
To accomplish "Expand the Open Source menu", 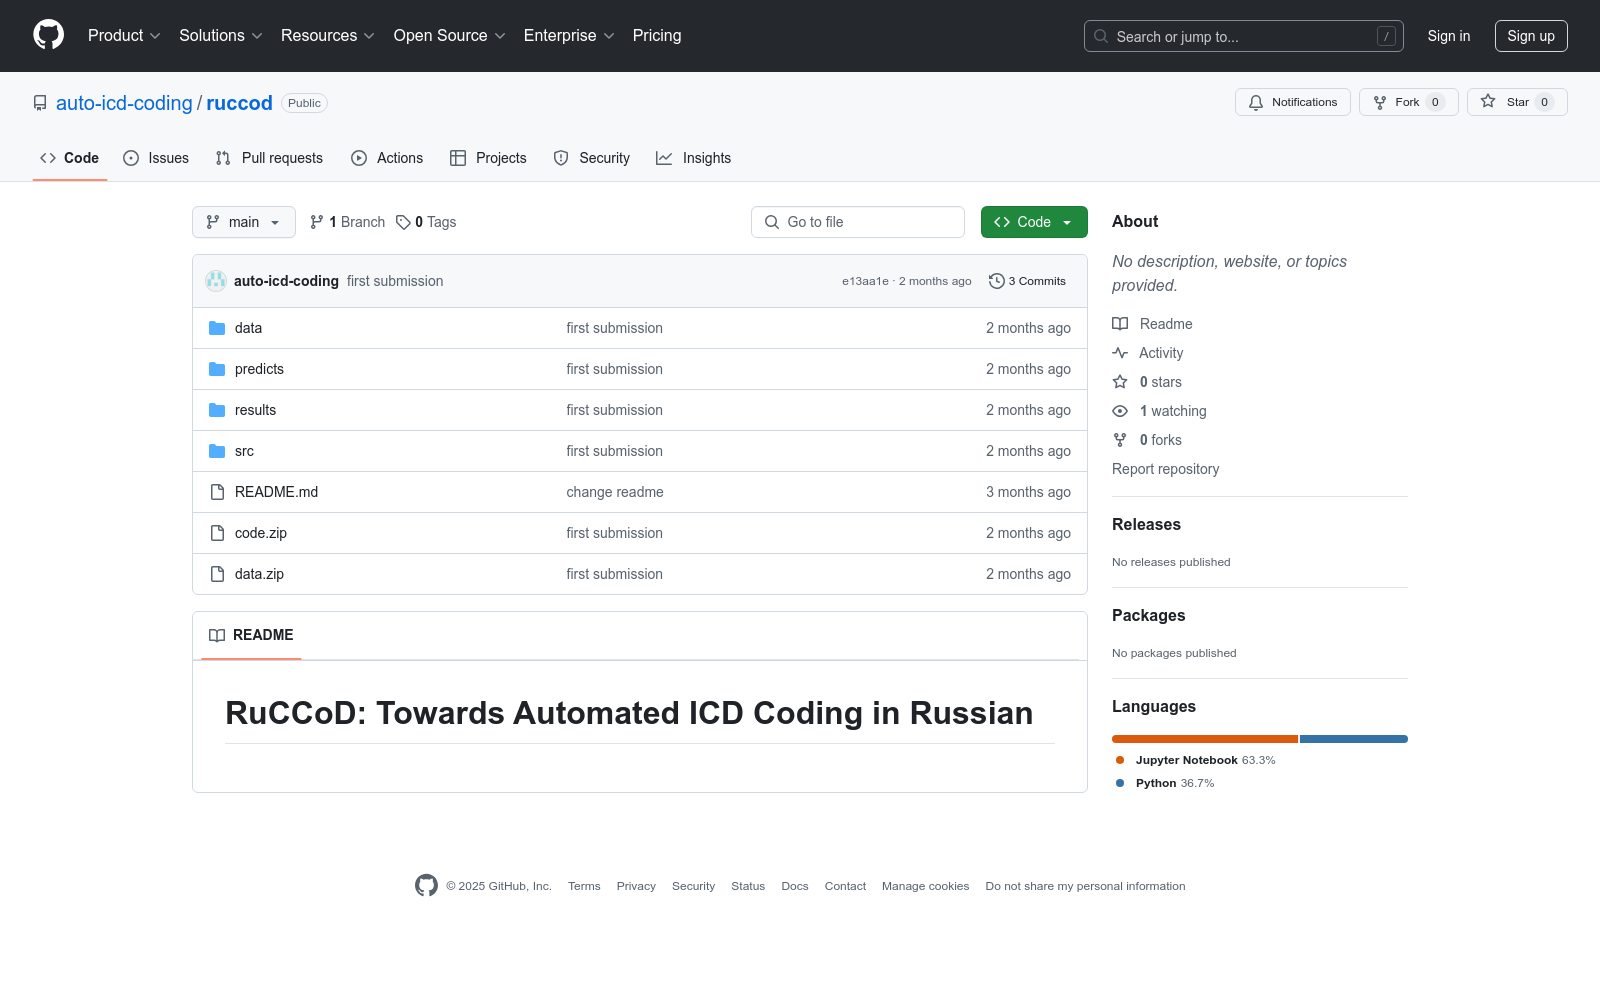I will pos(450,35).
